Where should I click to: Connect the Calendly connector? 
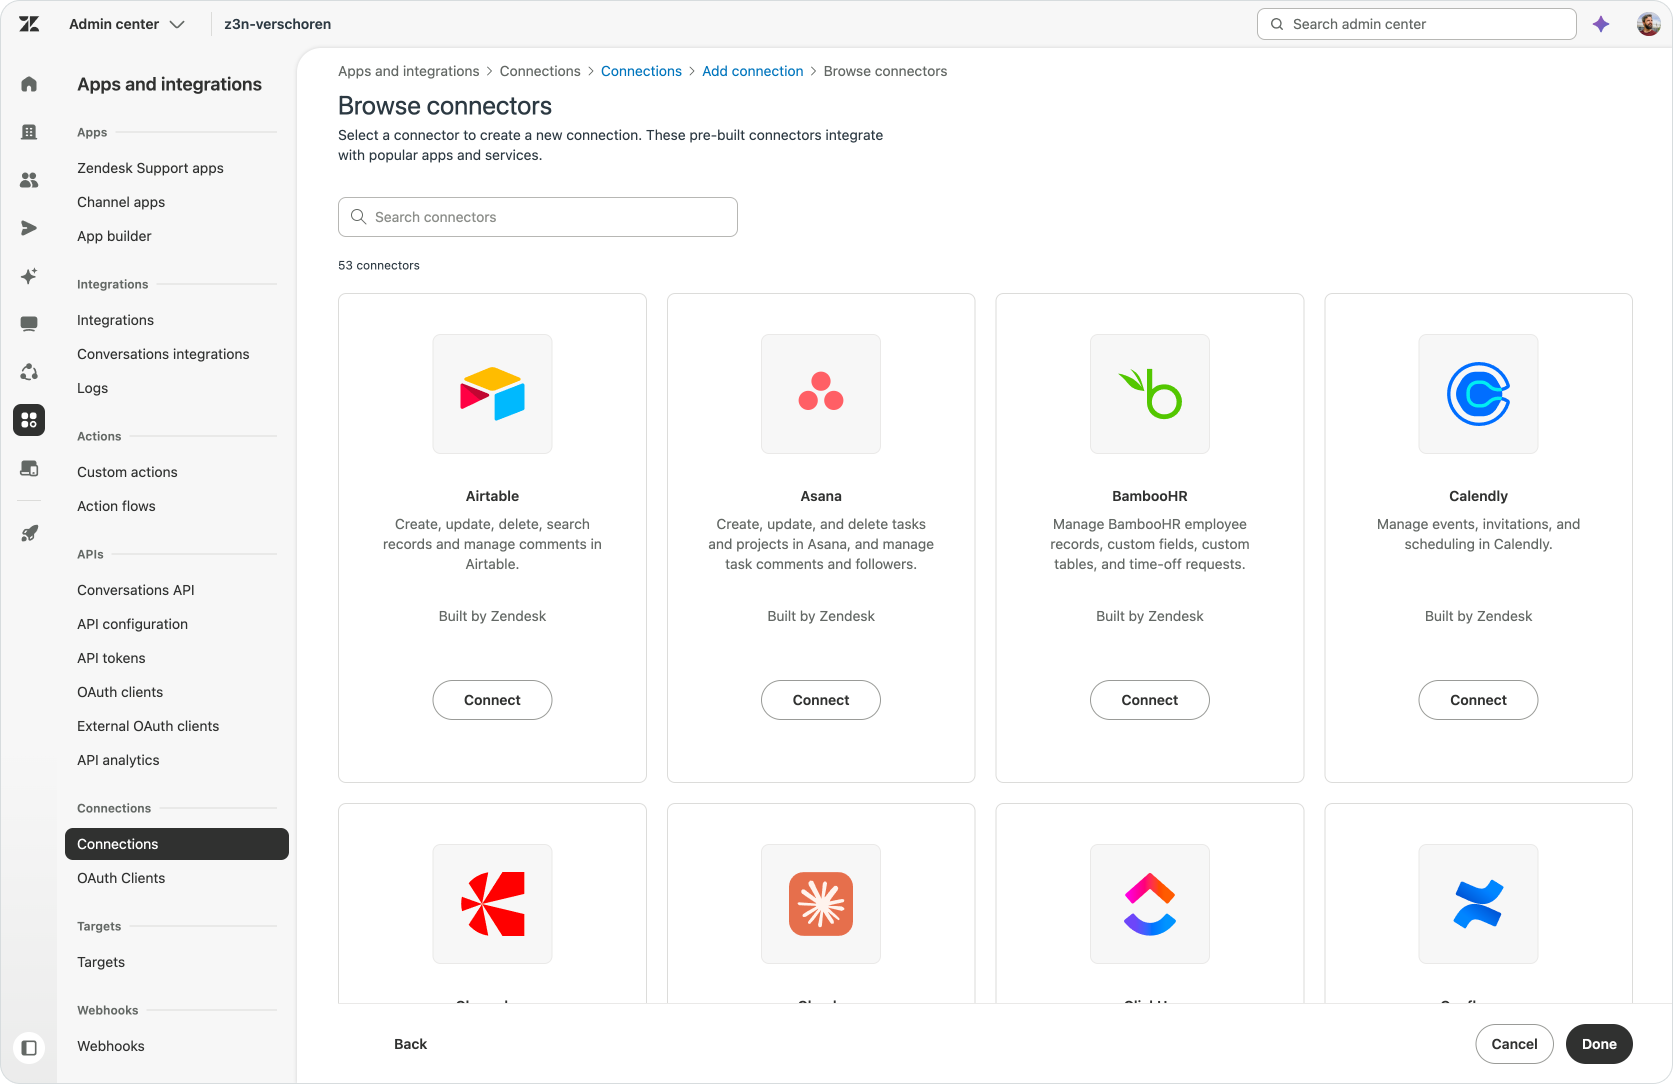(1478, 700)
